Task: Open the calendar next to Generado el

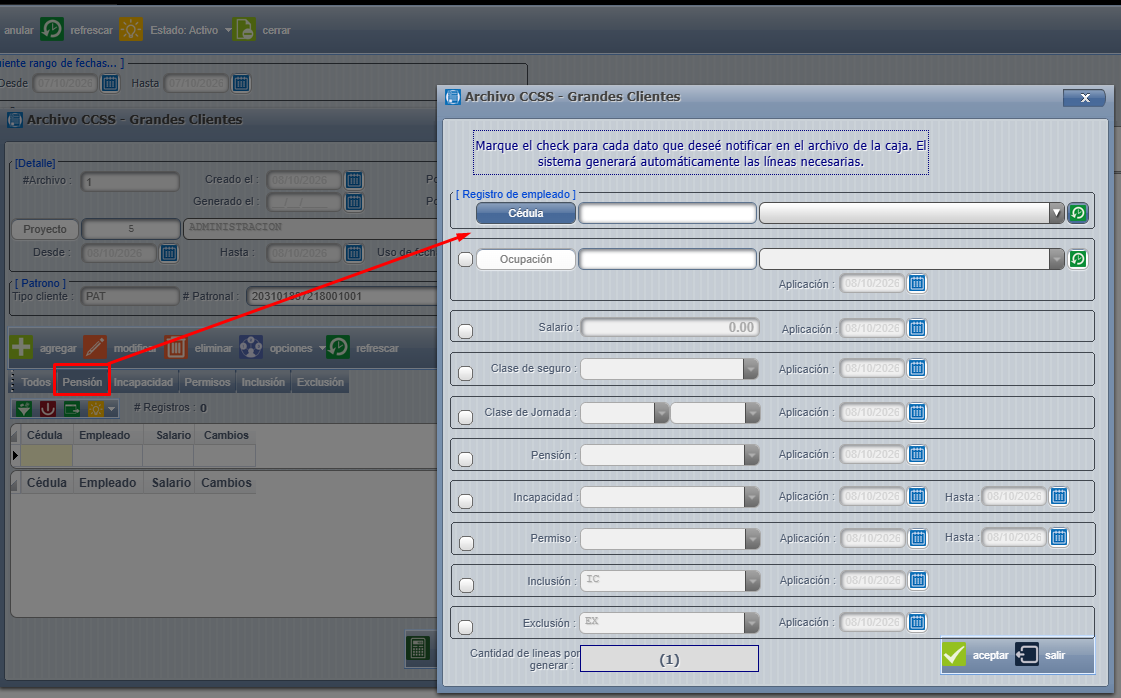Action: click(354, 202)
